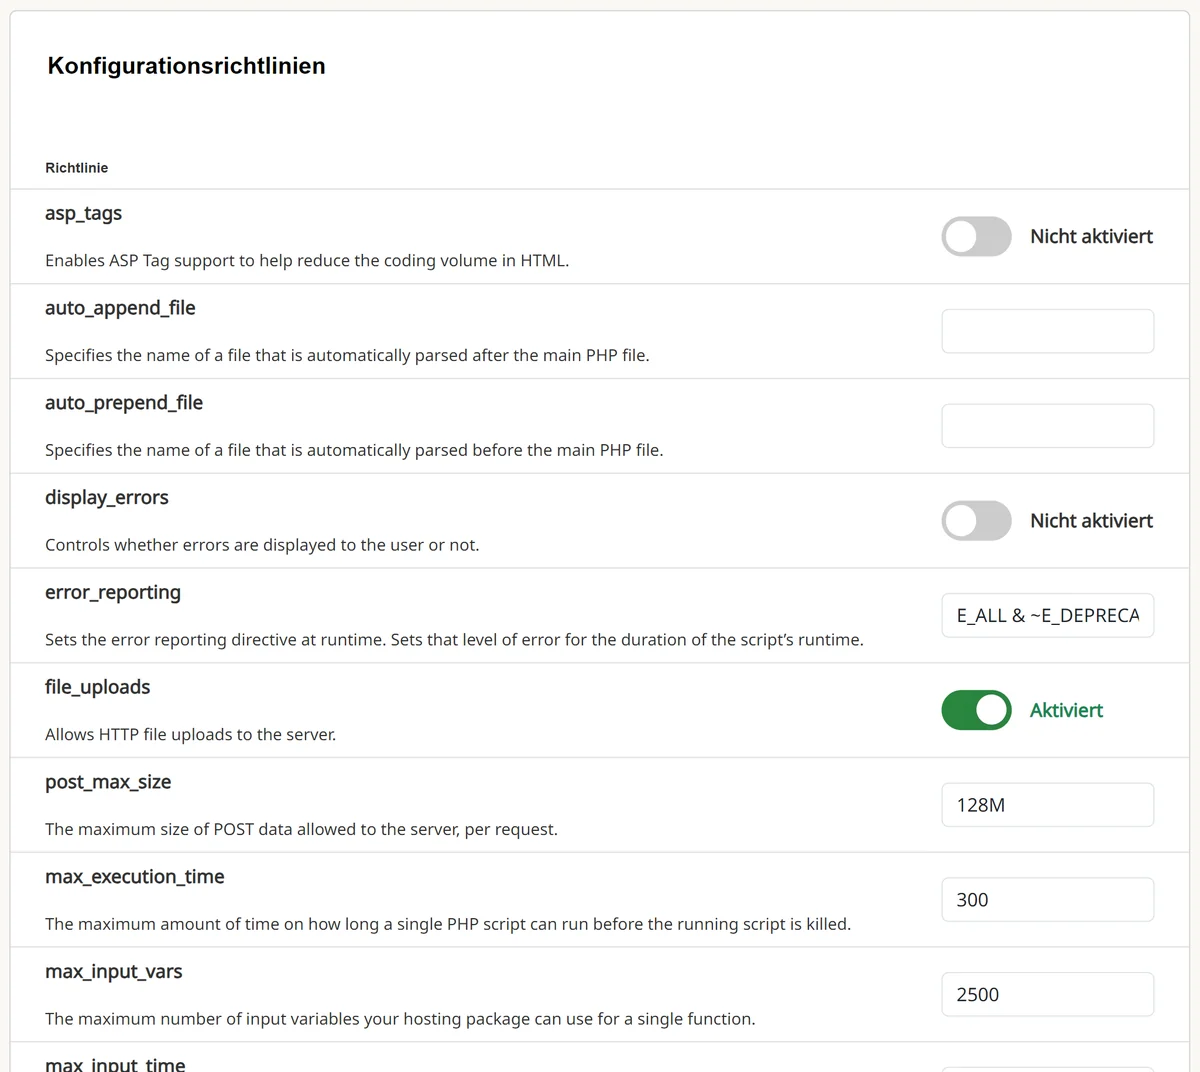Click the file_uploads policy name
Image resolution: width=1200 pixels, height=1072 pixels.
(x=97, y=687)
